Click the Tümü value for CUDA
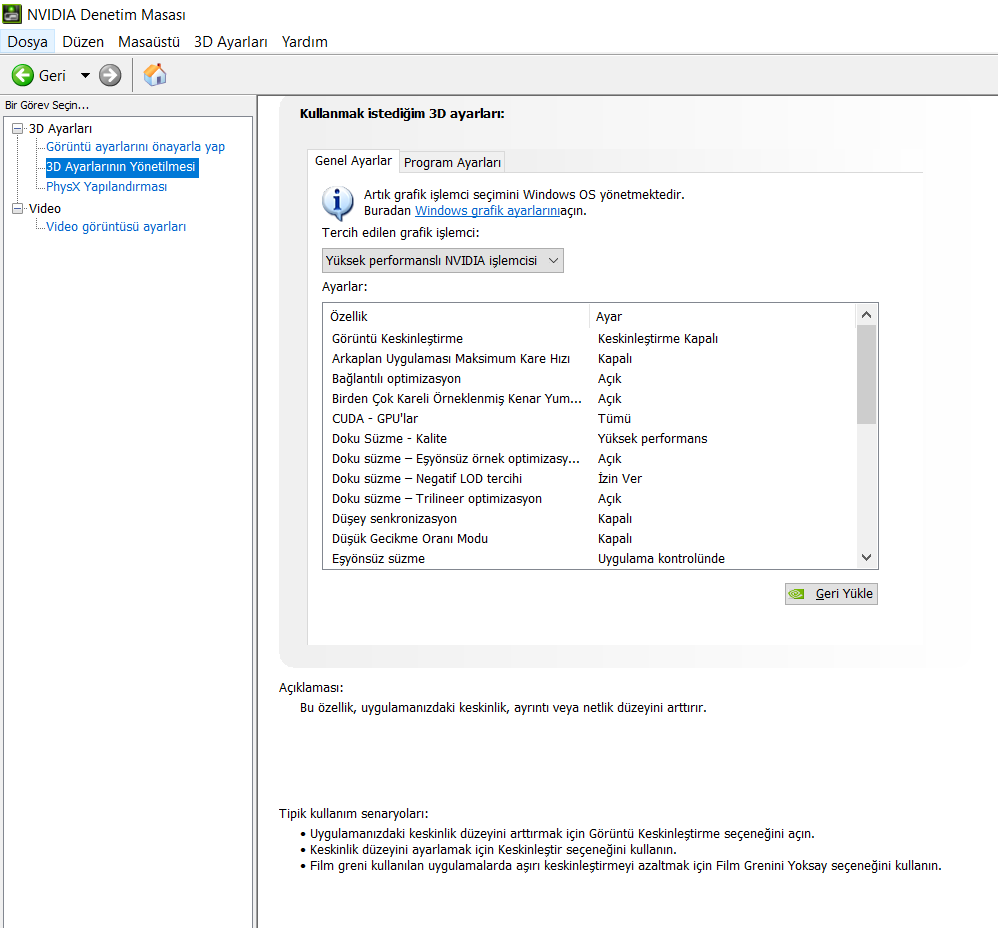Image resolution: width=998 pixels, height=928 pixels. 614,419
